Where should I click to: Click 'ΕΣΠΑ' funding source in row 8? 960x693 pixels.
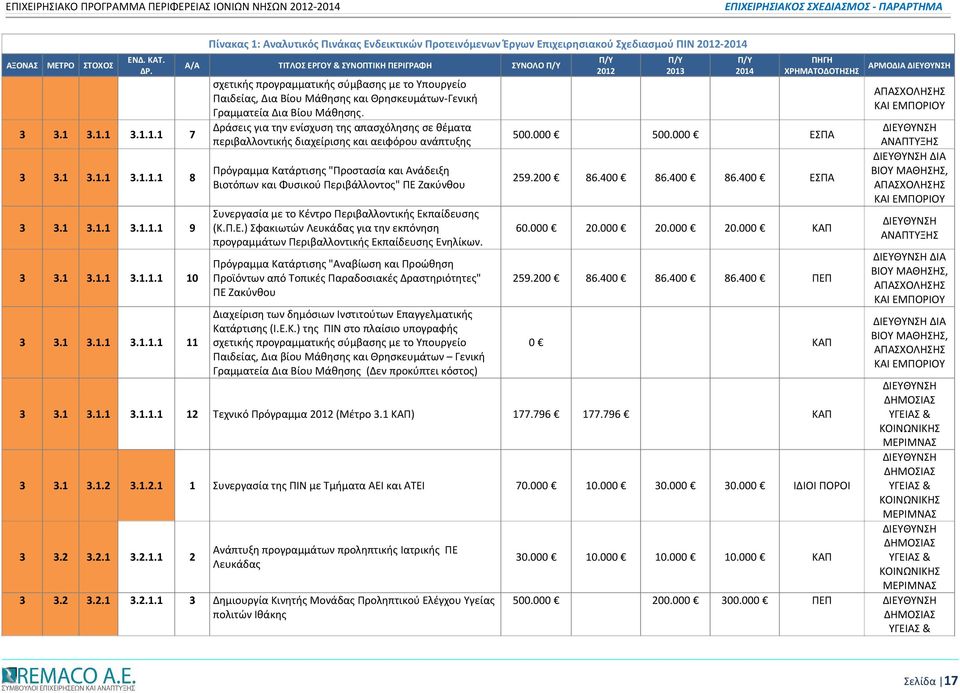tap(822, 178)
